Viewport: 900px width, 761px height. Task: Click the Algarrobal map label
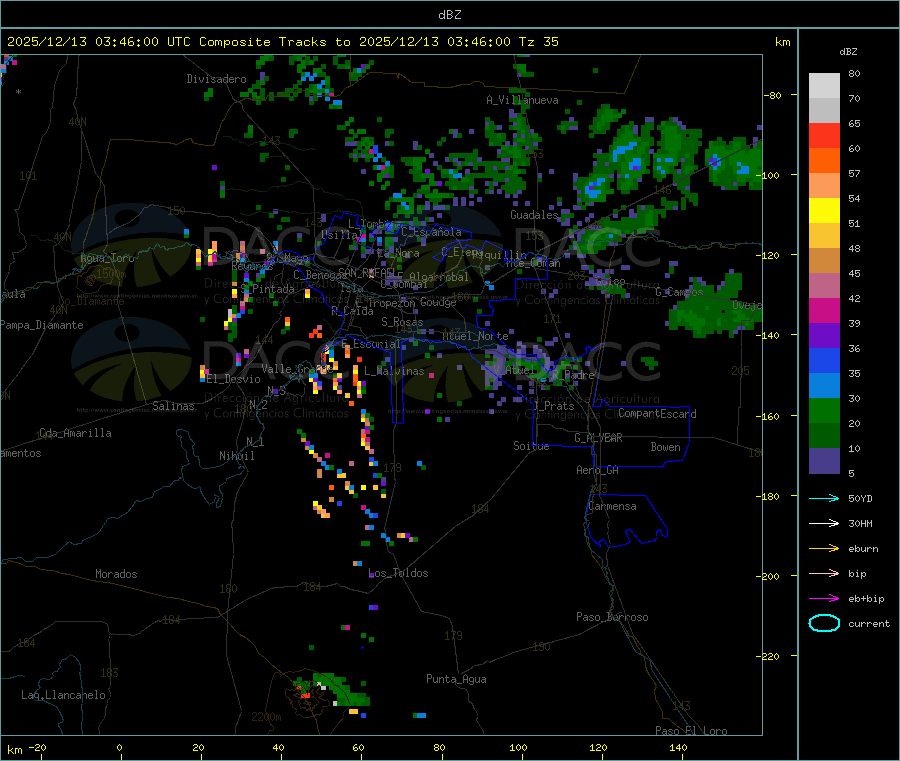pyautogui.click(x=439, y=277)
